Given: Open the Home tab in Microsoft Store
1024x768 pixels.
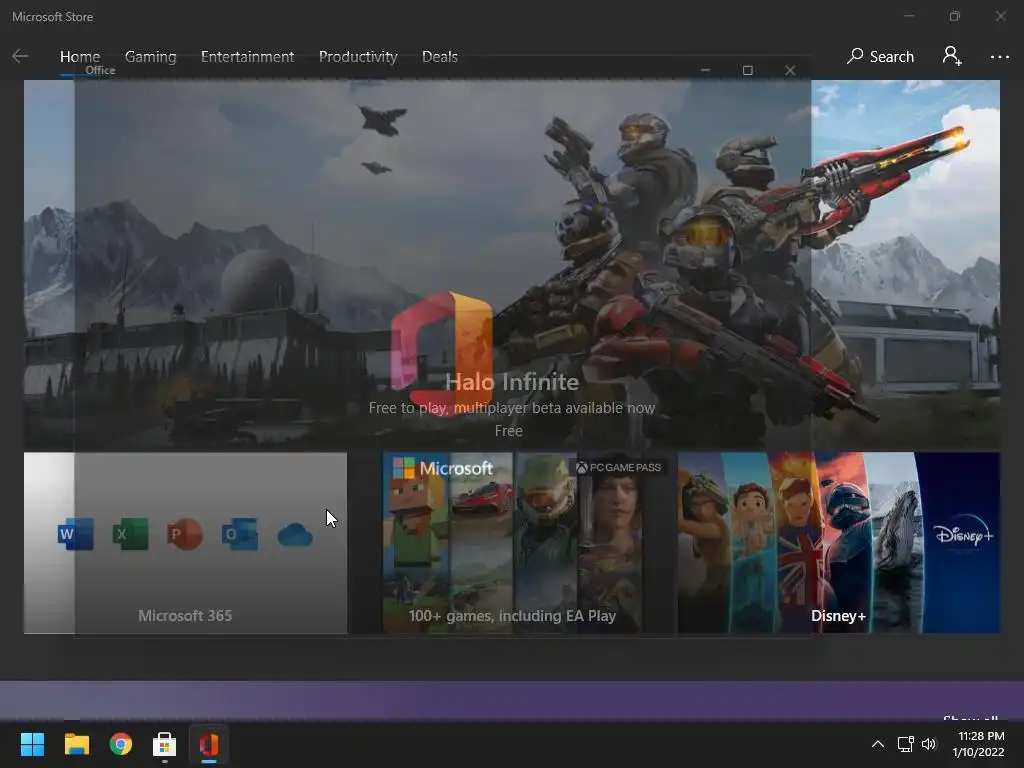Looking at the screenshot, I should pos(80,57).
